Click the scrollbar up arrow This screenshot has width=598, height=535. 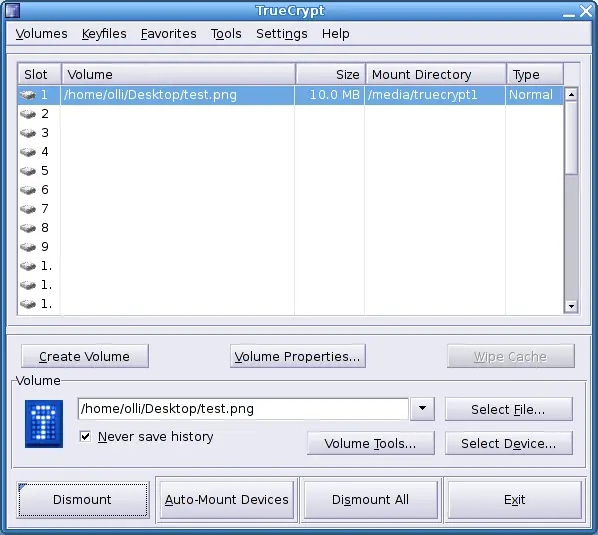(571, 94)
